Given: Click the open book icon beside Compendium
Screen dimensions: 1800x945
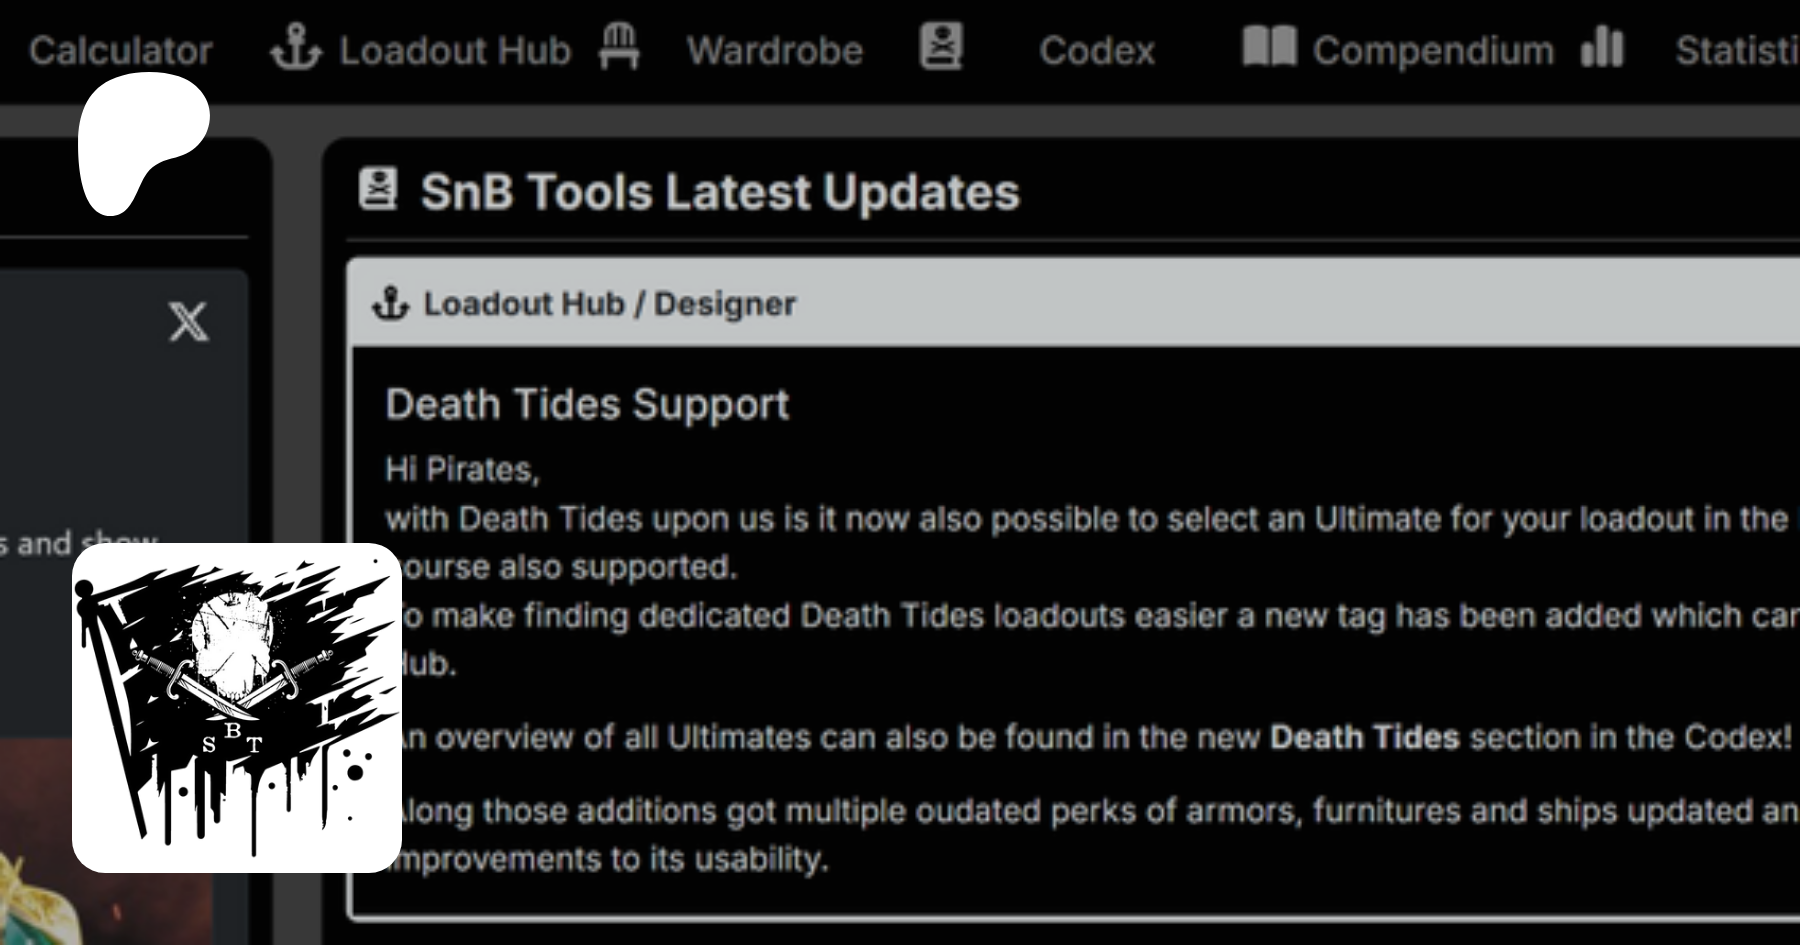Looking at the screenshot, I should tap(1269, 47).
